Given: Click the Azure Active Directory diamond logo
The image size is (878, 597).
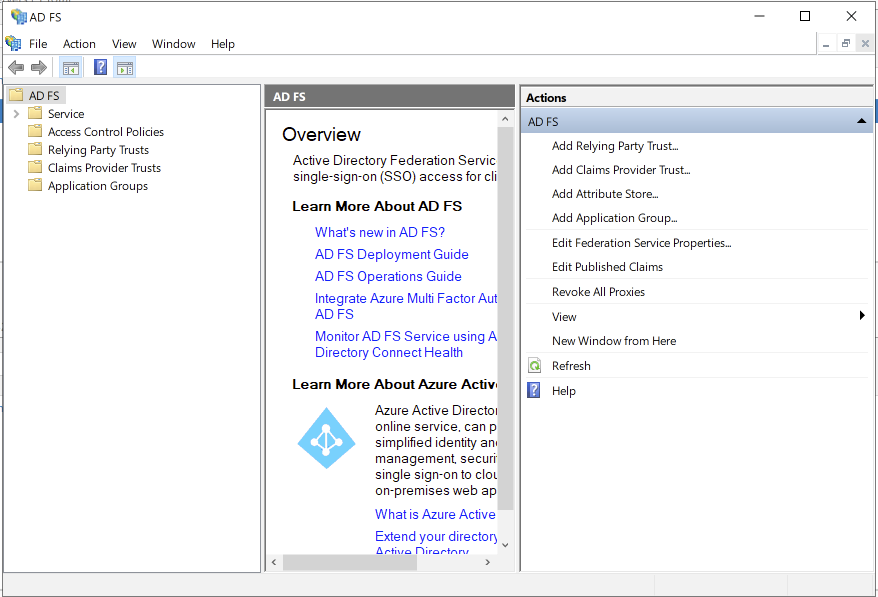Looking at the screenshot, I should tap(326, 439).
